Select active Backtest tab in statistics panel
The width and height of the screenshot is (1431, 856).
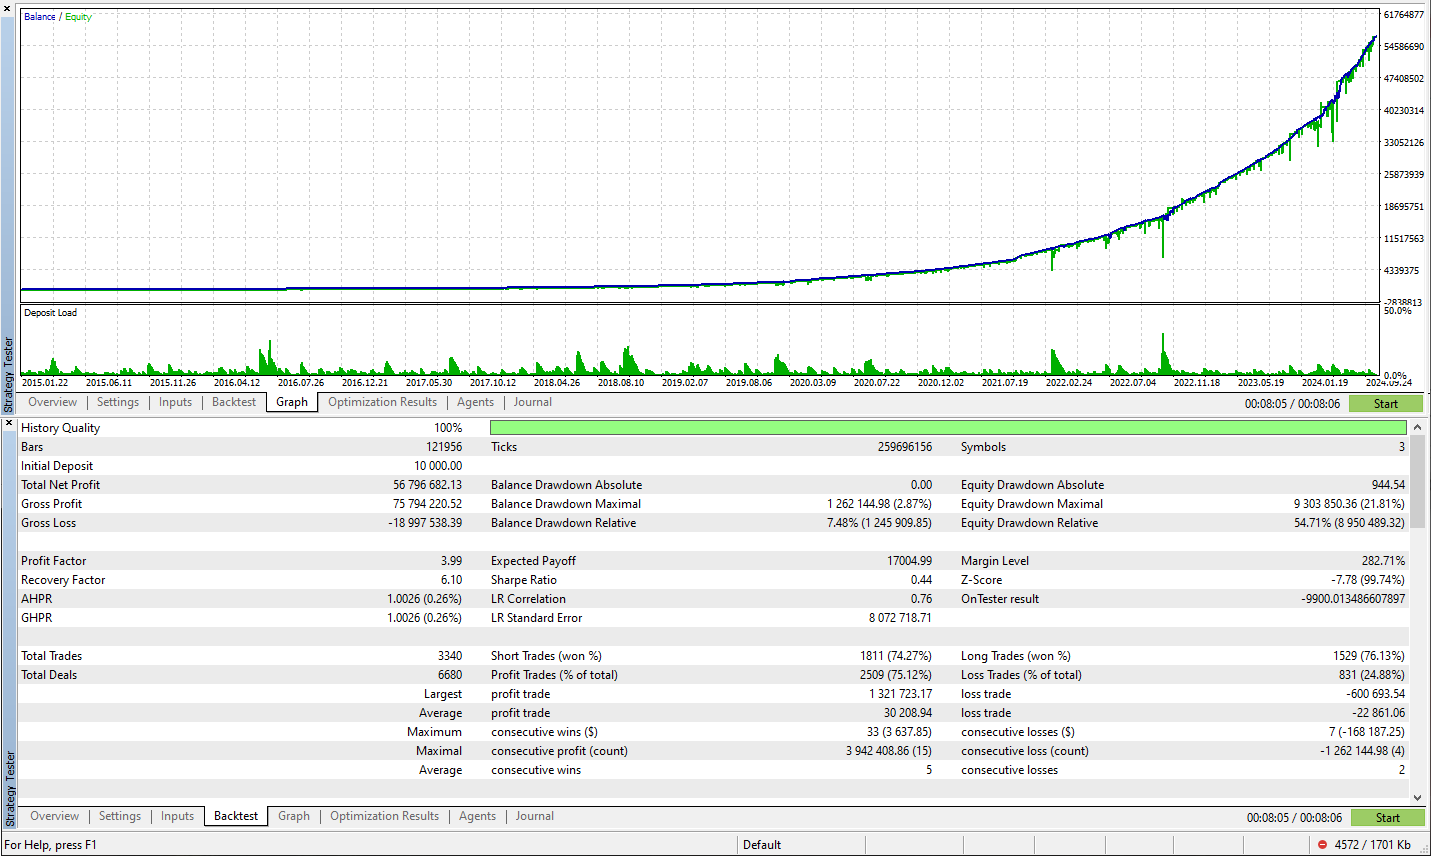[236, 816]
